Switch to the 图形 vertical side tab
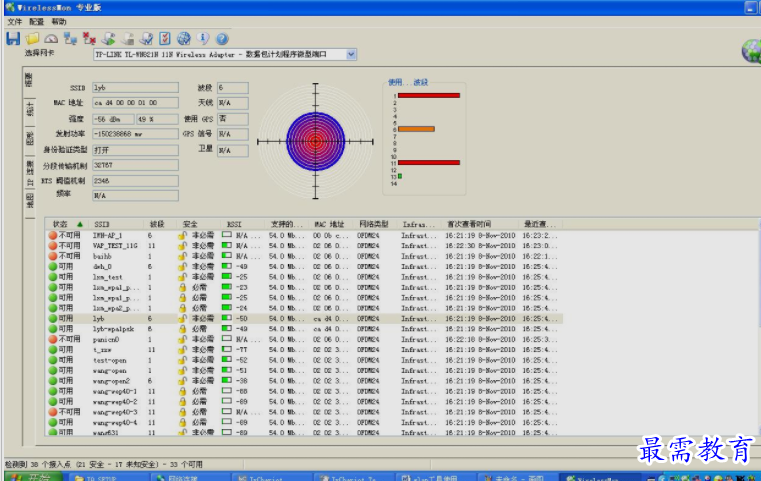 coord(30,138)
